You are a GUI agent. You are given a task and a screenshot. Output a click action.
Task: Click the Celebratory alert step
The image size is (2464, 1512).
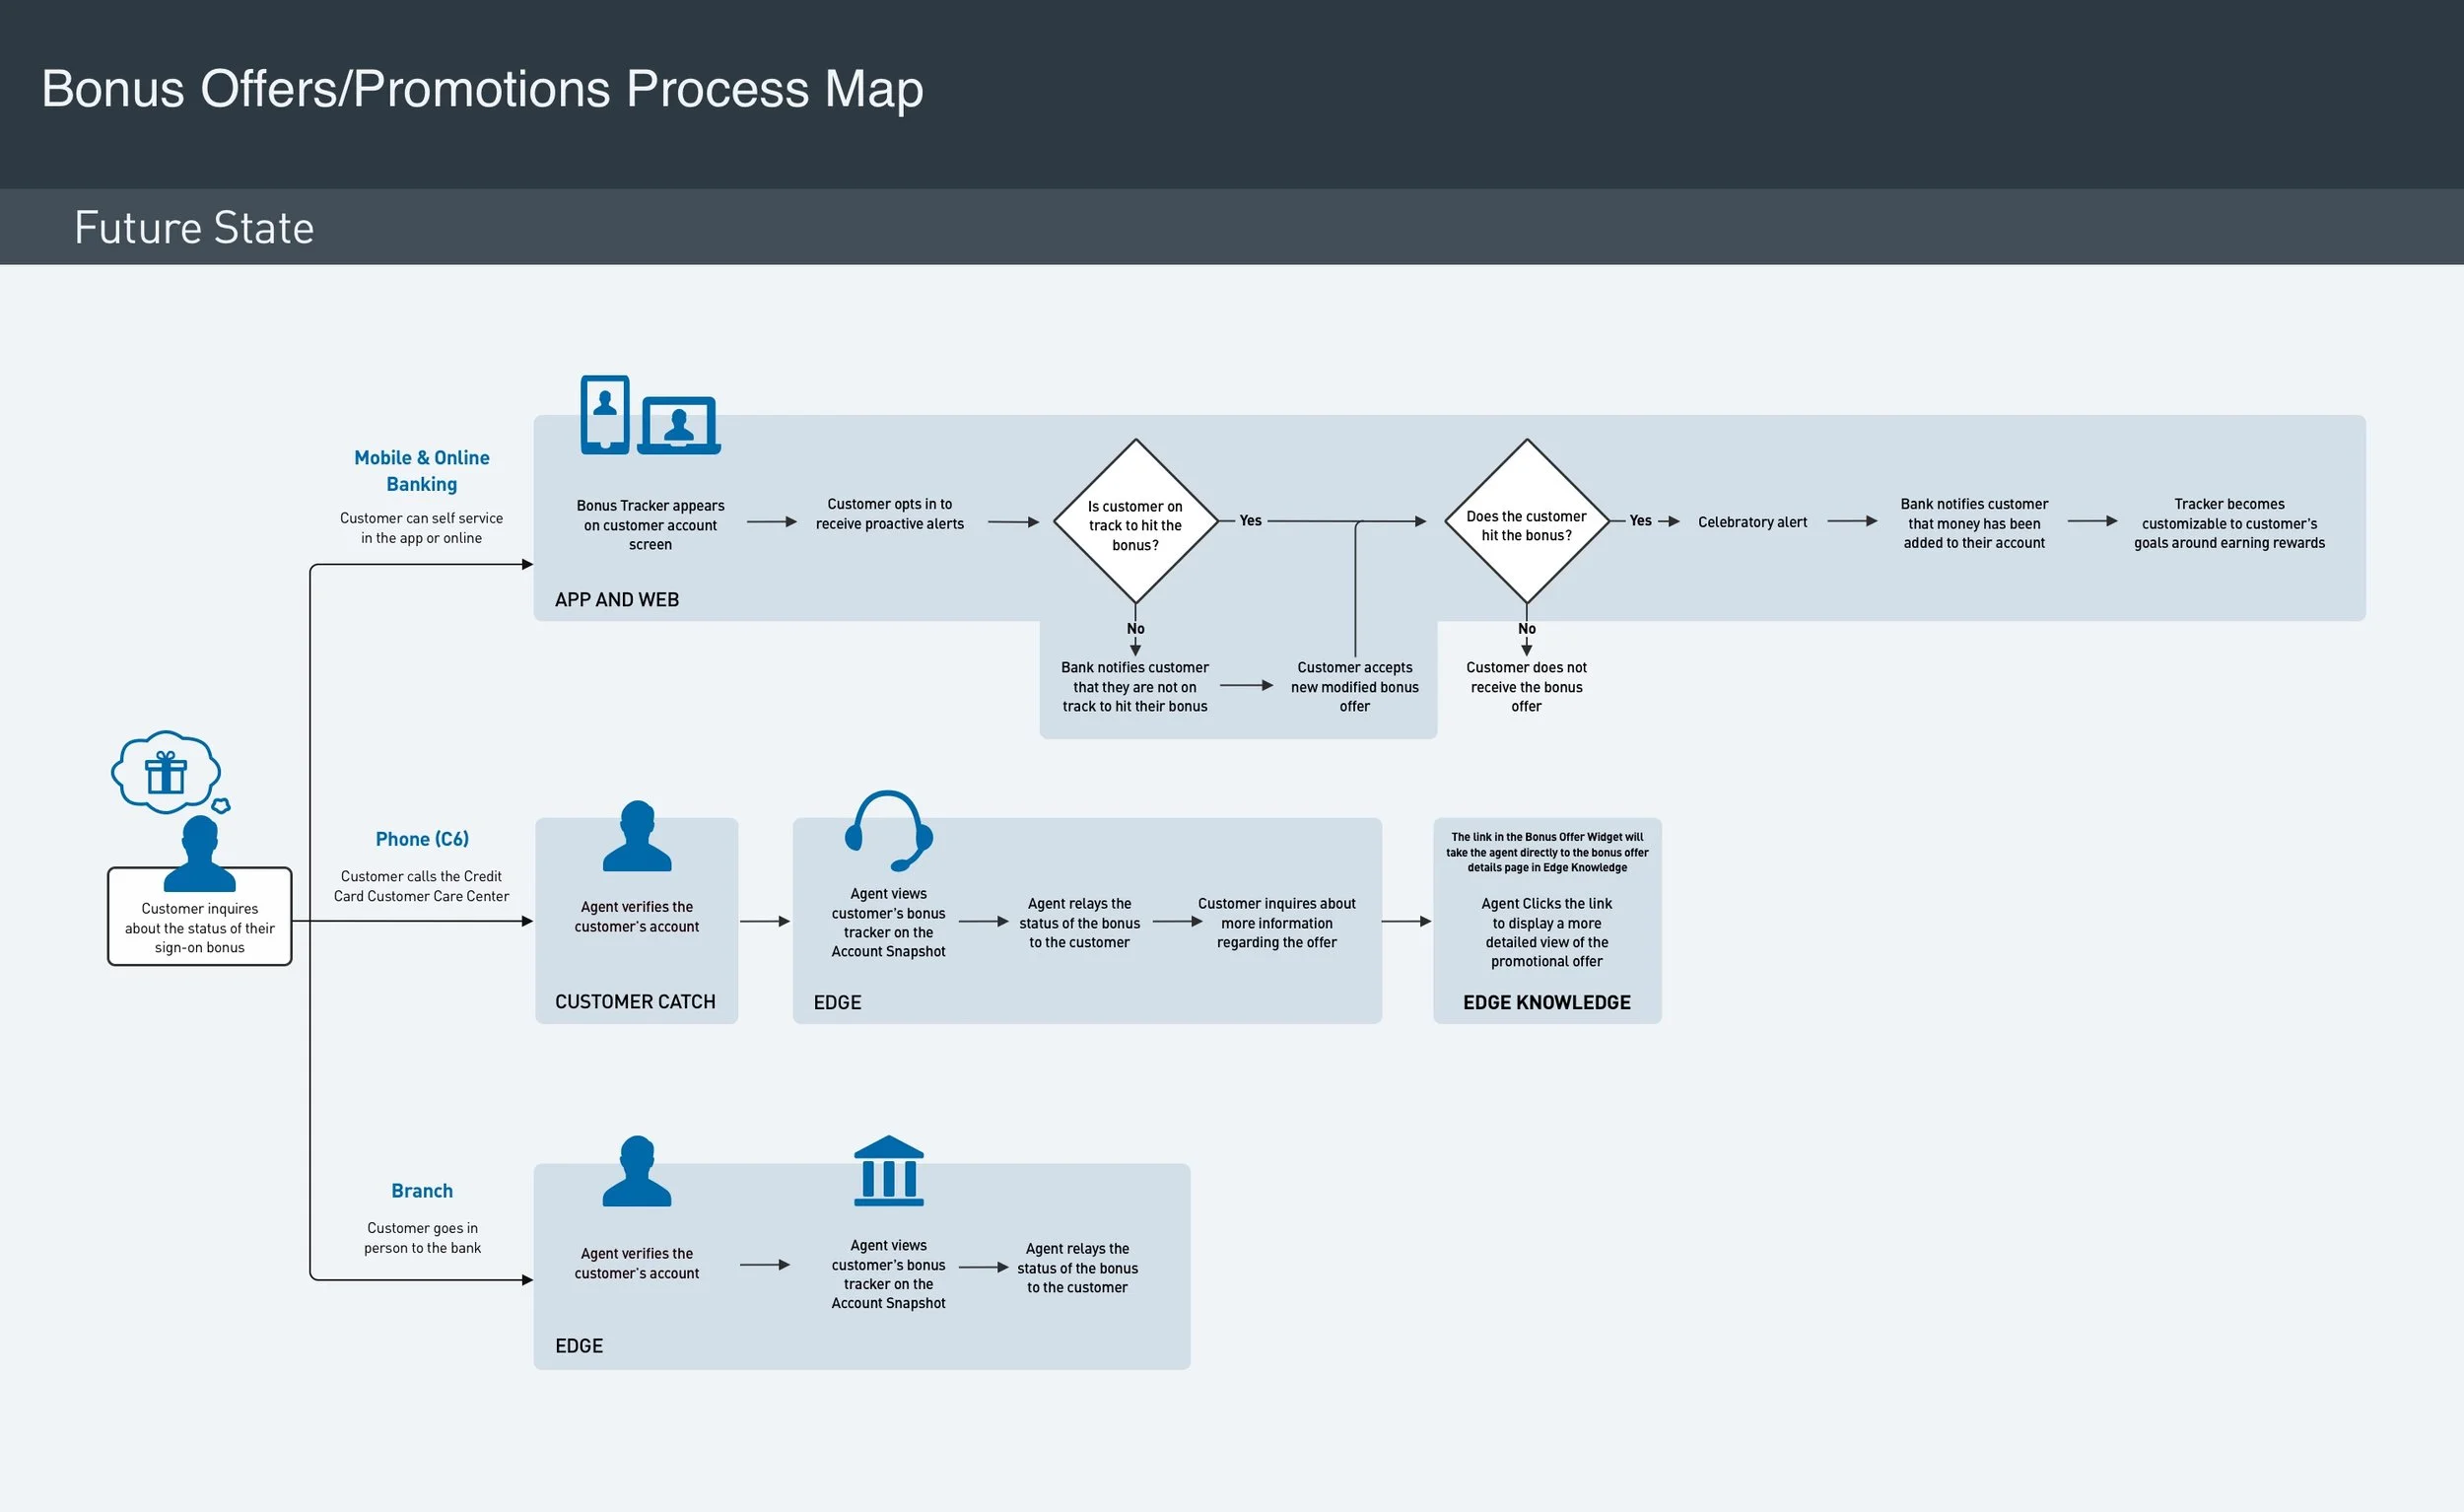(1752, 522)
